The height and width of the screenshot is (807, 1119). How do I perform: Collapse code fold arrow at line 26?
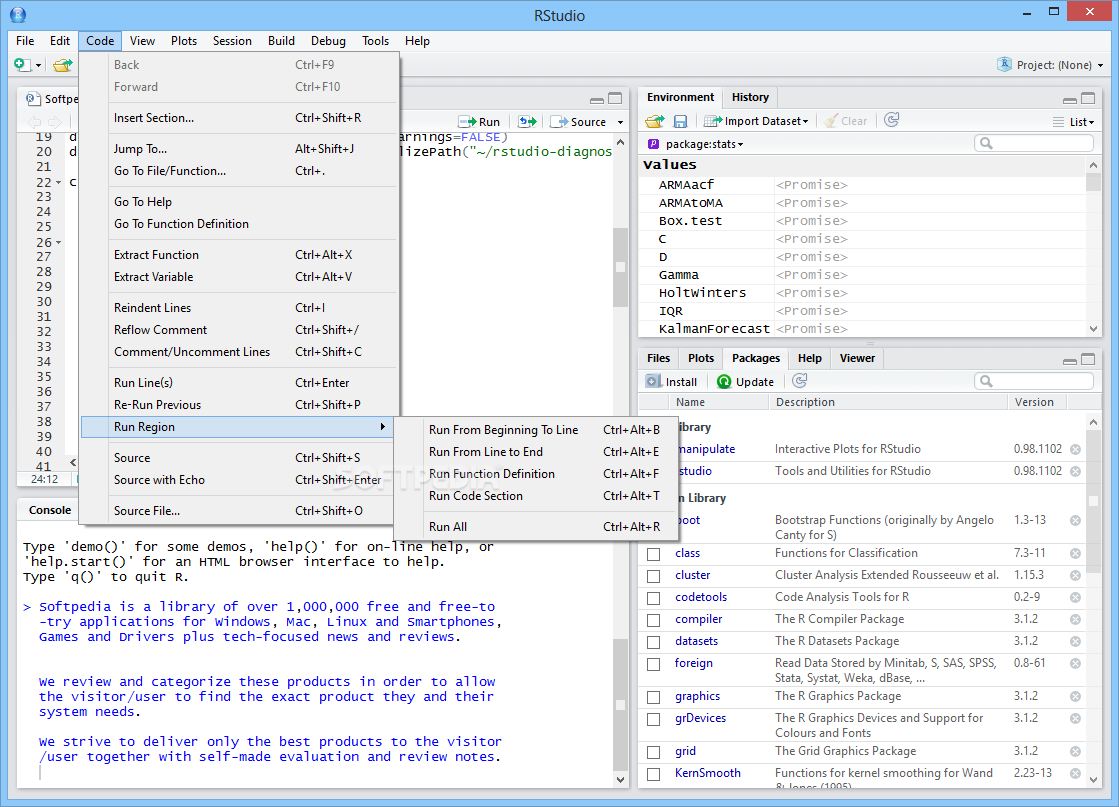pos(59,243)
